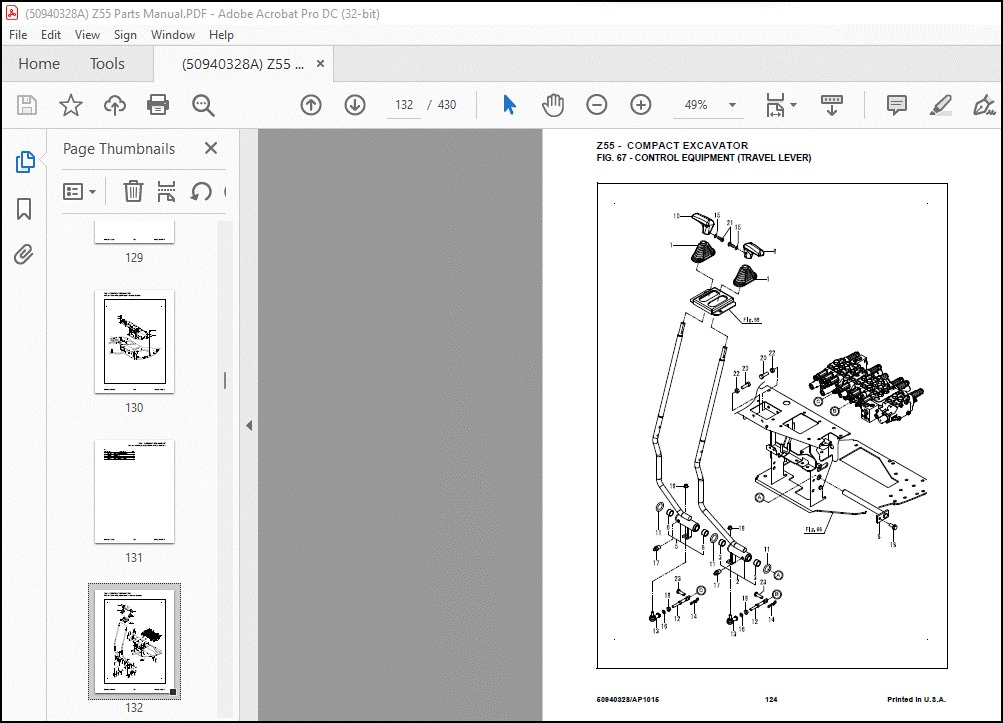
Task: Collapse the navigation pane arrow
Action: (x=249, y=425)
